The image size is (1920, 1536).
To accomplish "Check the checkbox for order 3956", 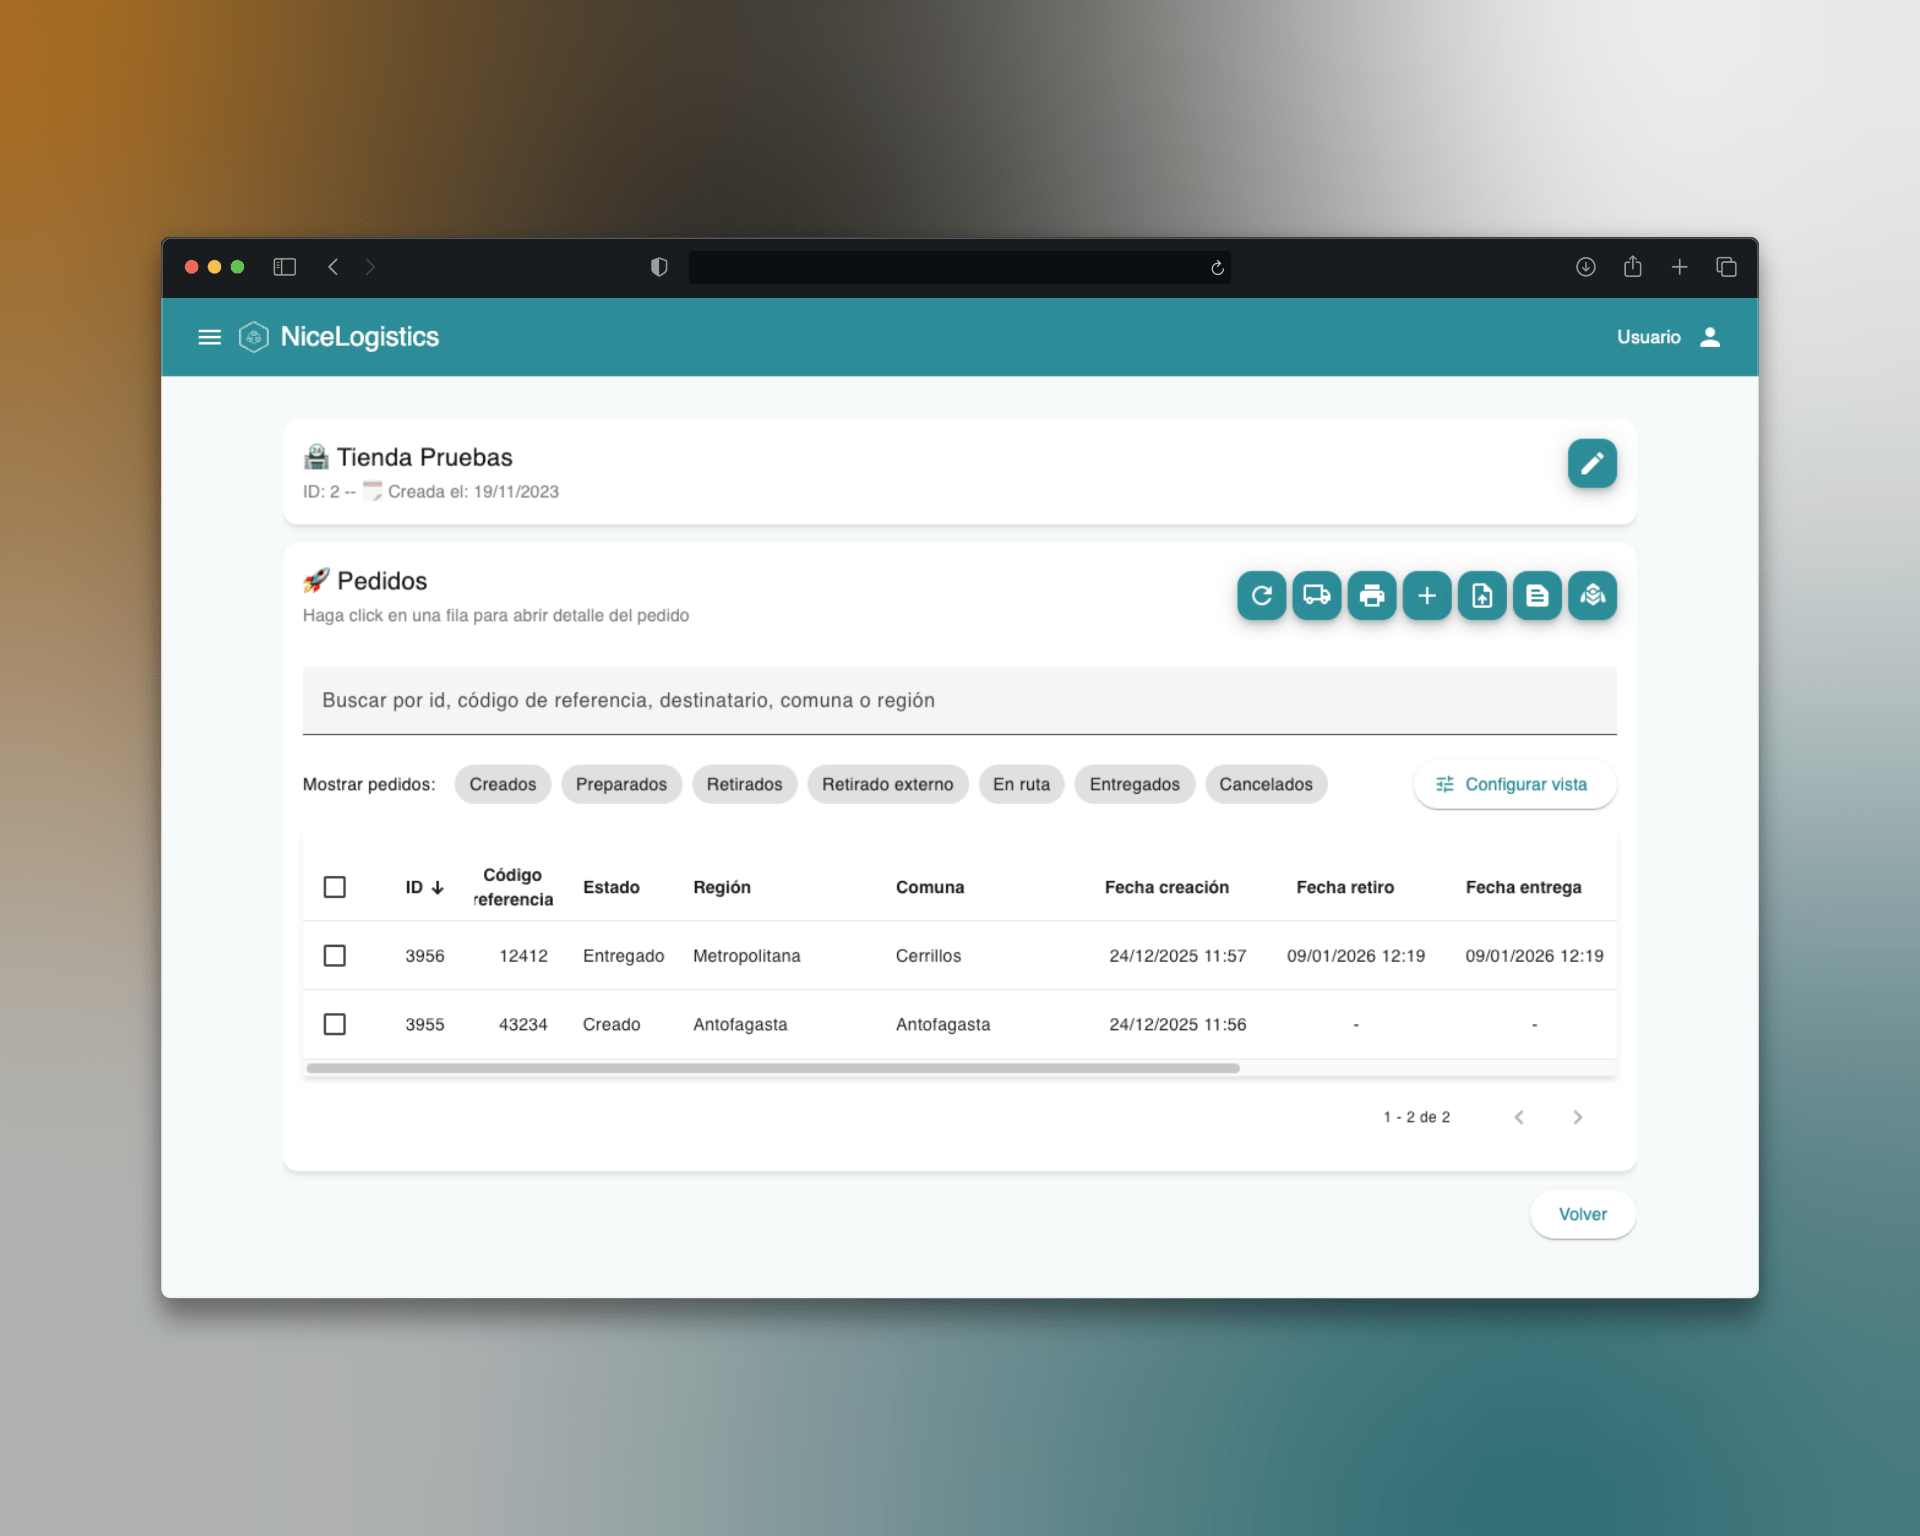I will [335, 956].
